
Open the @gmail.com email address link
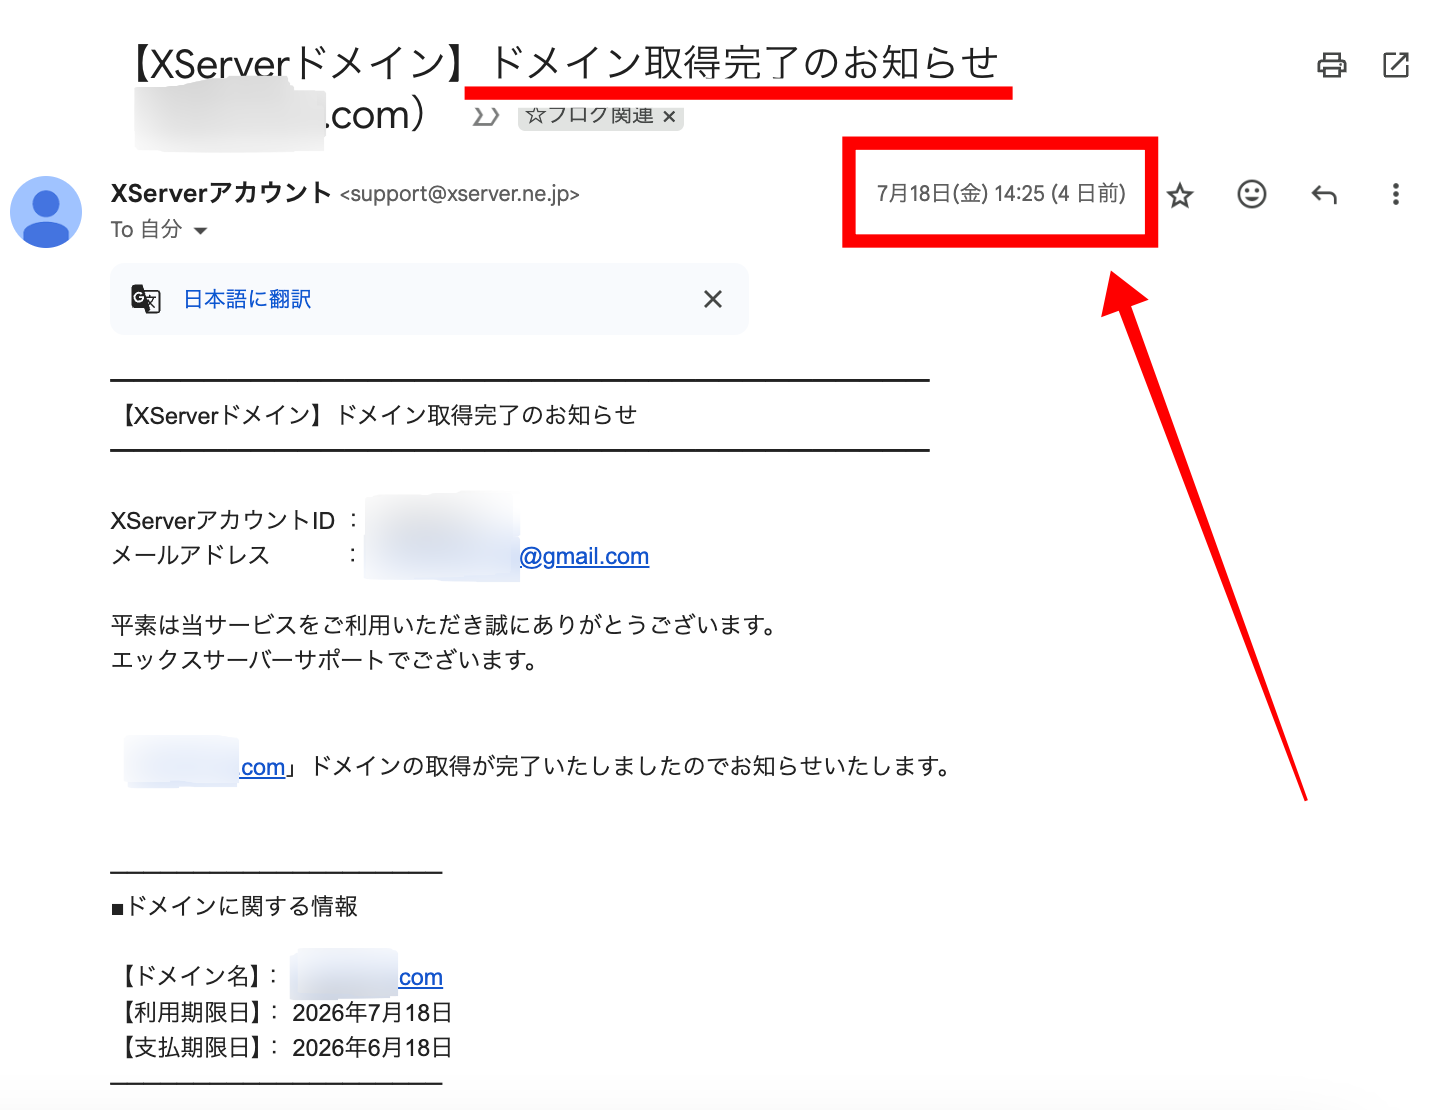click(x=584, y=556)
